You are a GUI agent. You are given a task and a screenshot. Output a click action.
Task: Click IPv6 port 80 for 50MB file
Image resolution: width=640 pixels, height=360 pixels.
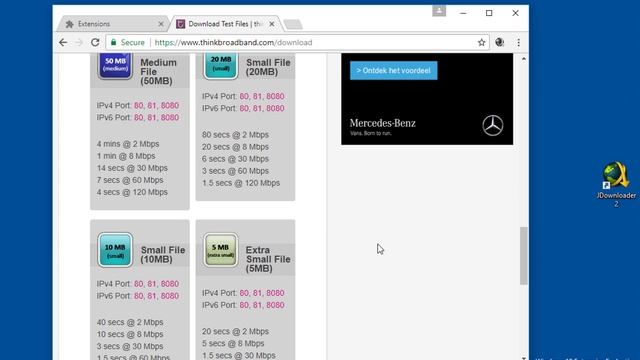139,118
